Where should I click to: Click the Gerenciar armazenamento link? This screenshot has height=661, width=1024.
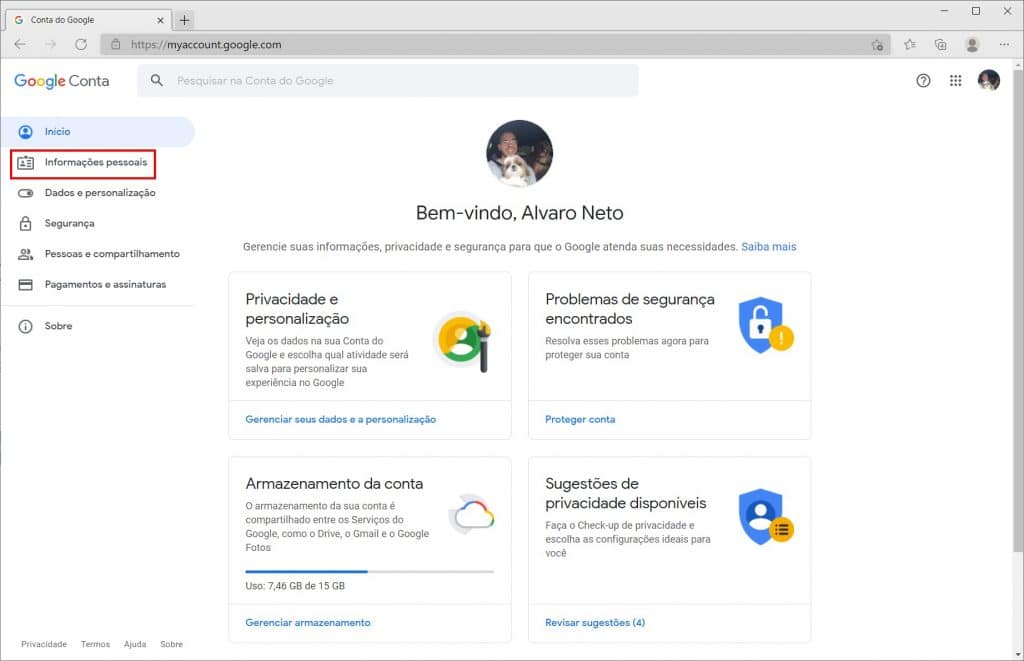(308, 622)
